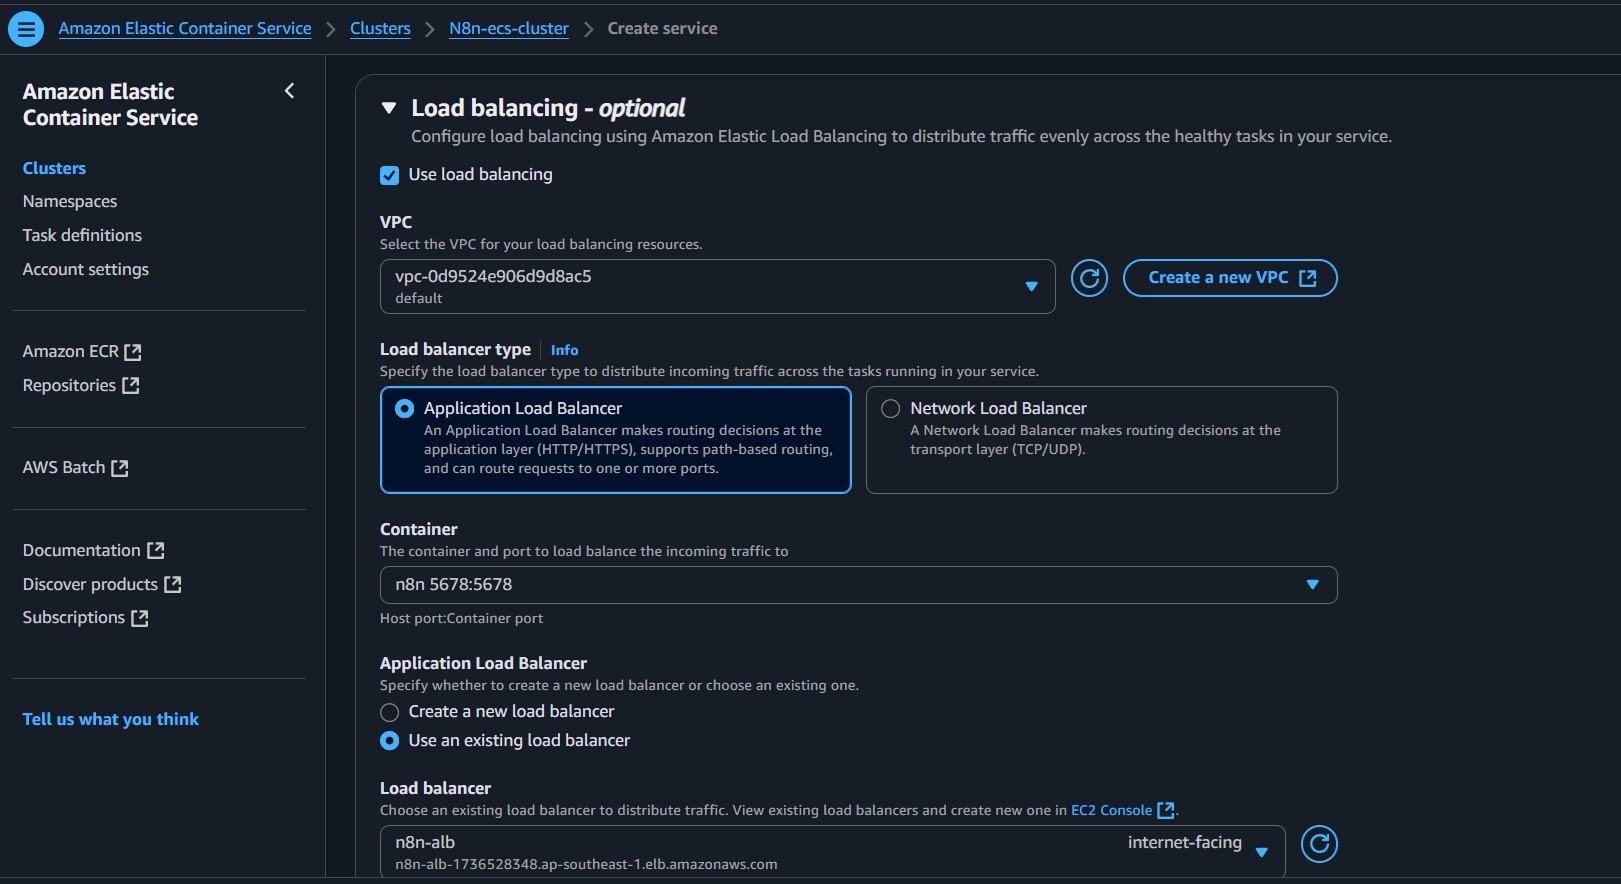
Task: Choose Create a new load balancer
Action: click(390, 712)
